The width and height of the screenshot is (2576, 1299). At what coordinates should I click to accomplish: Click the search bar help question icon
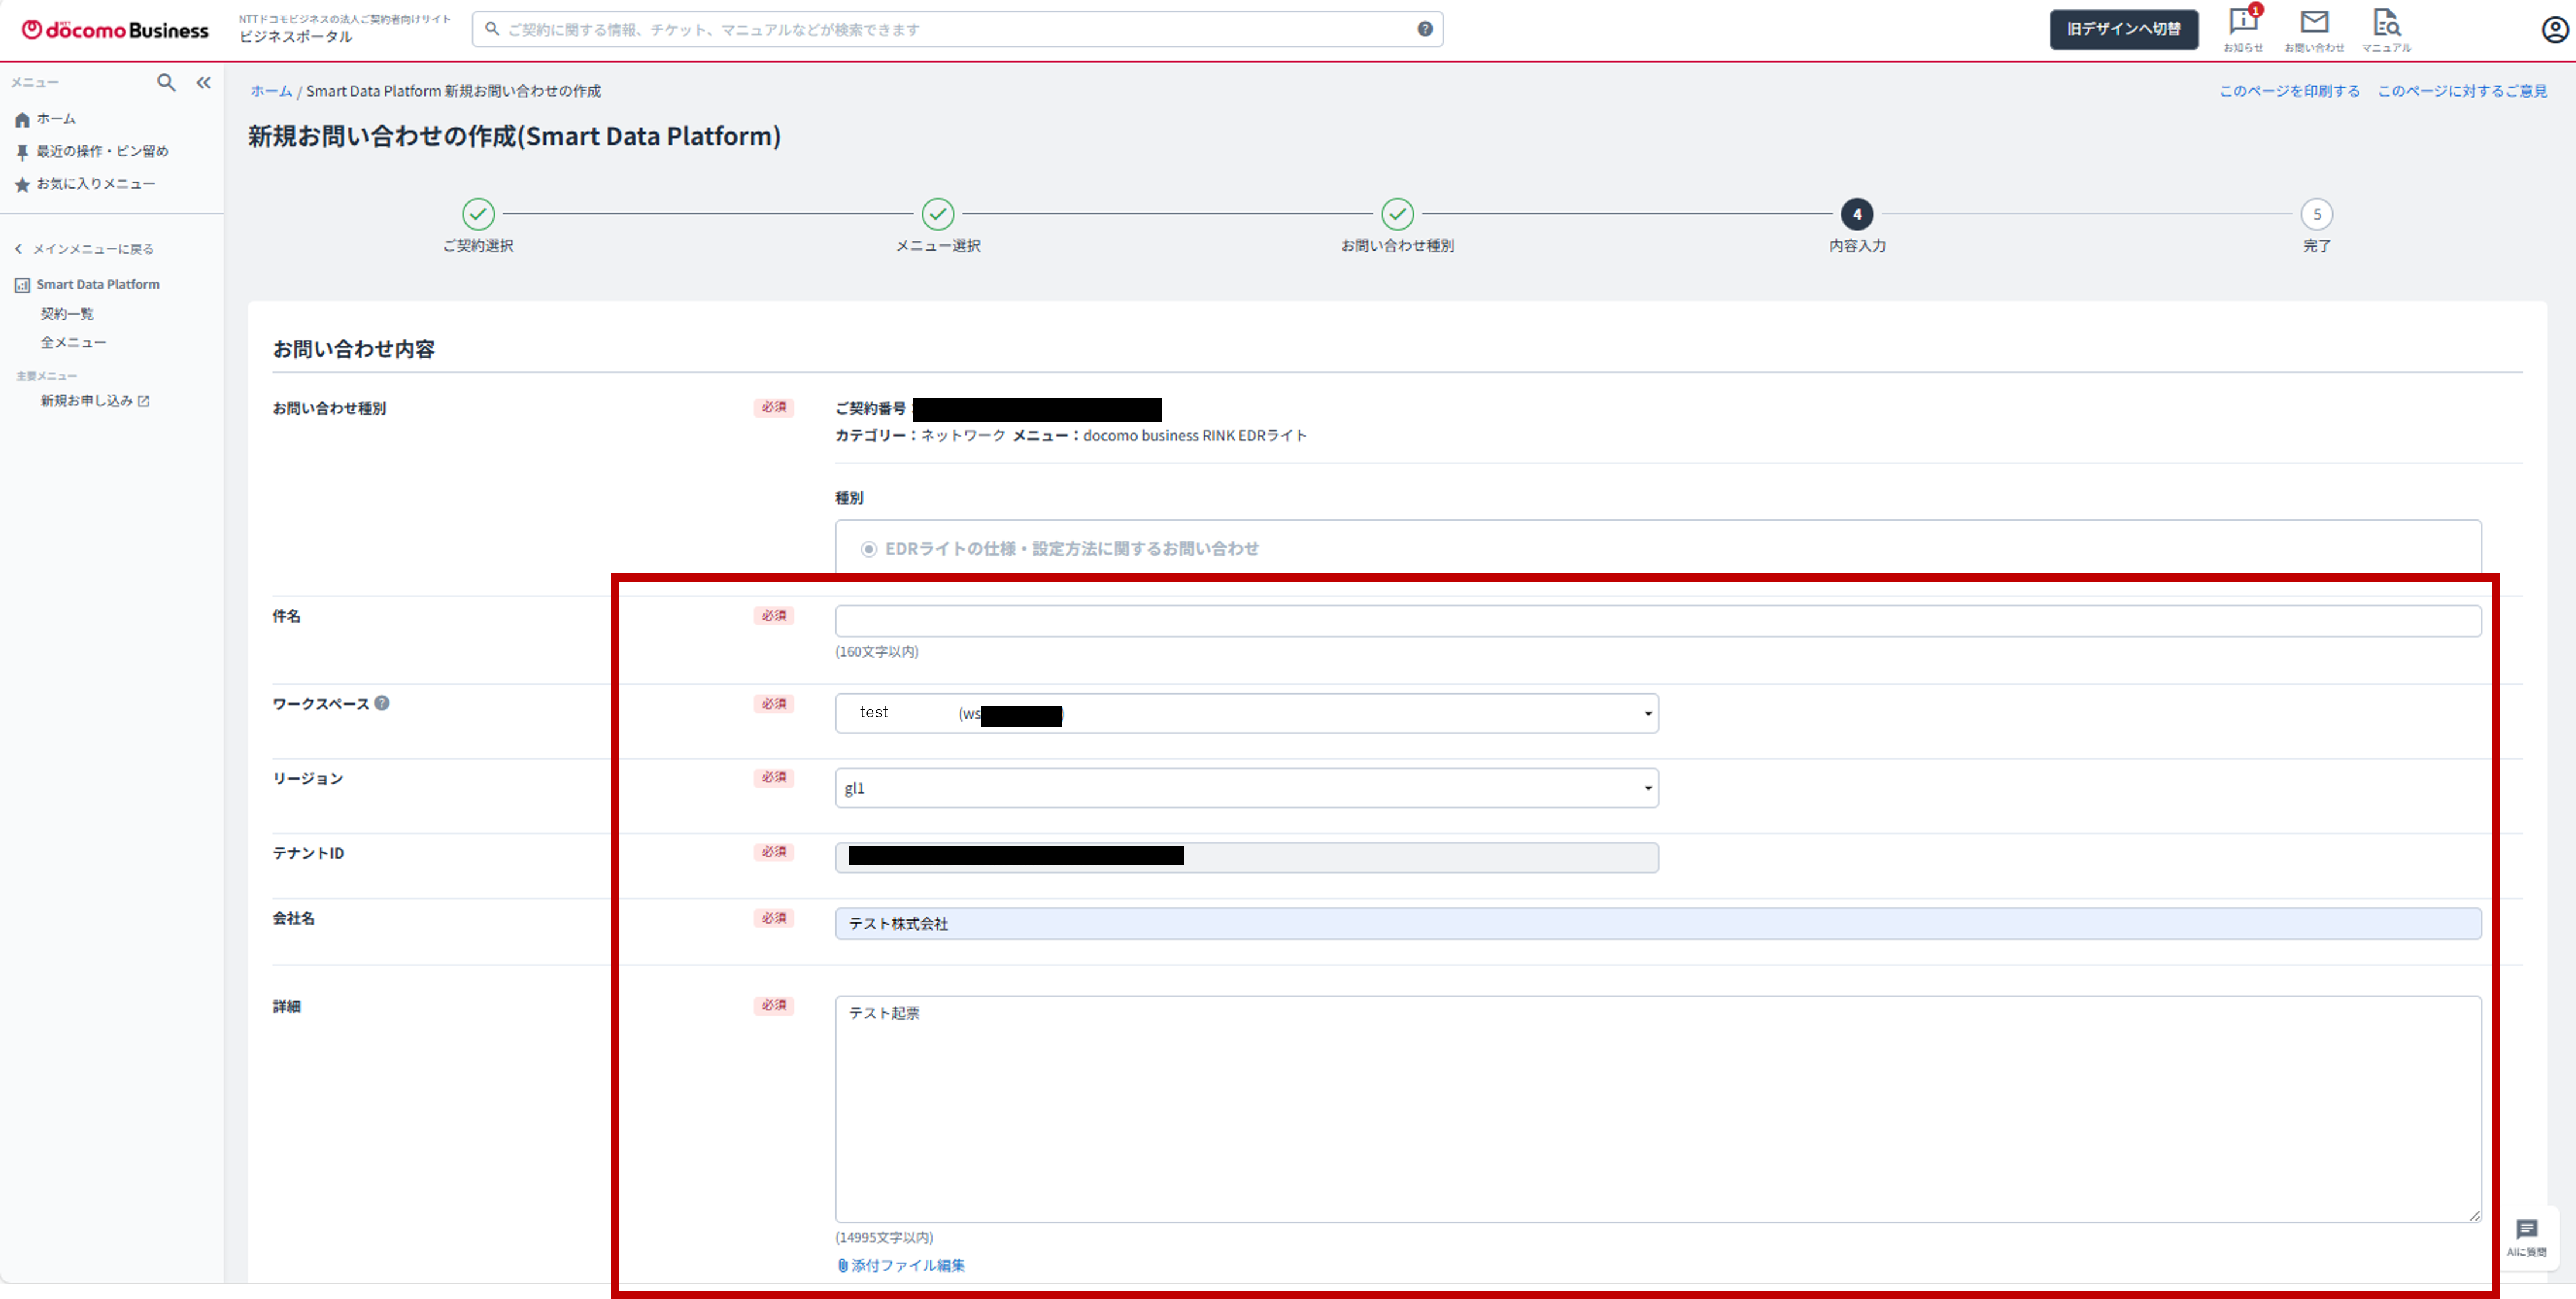[1425, 29]
